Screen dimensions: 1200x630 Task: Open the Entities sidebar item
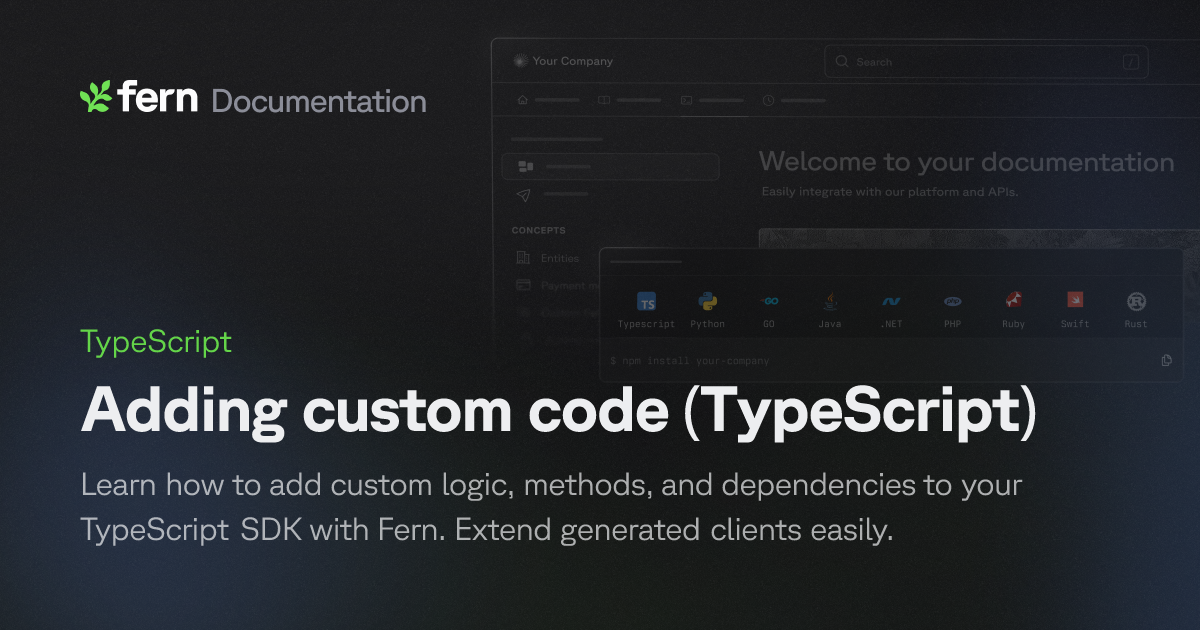click(560, 258)
